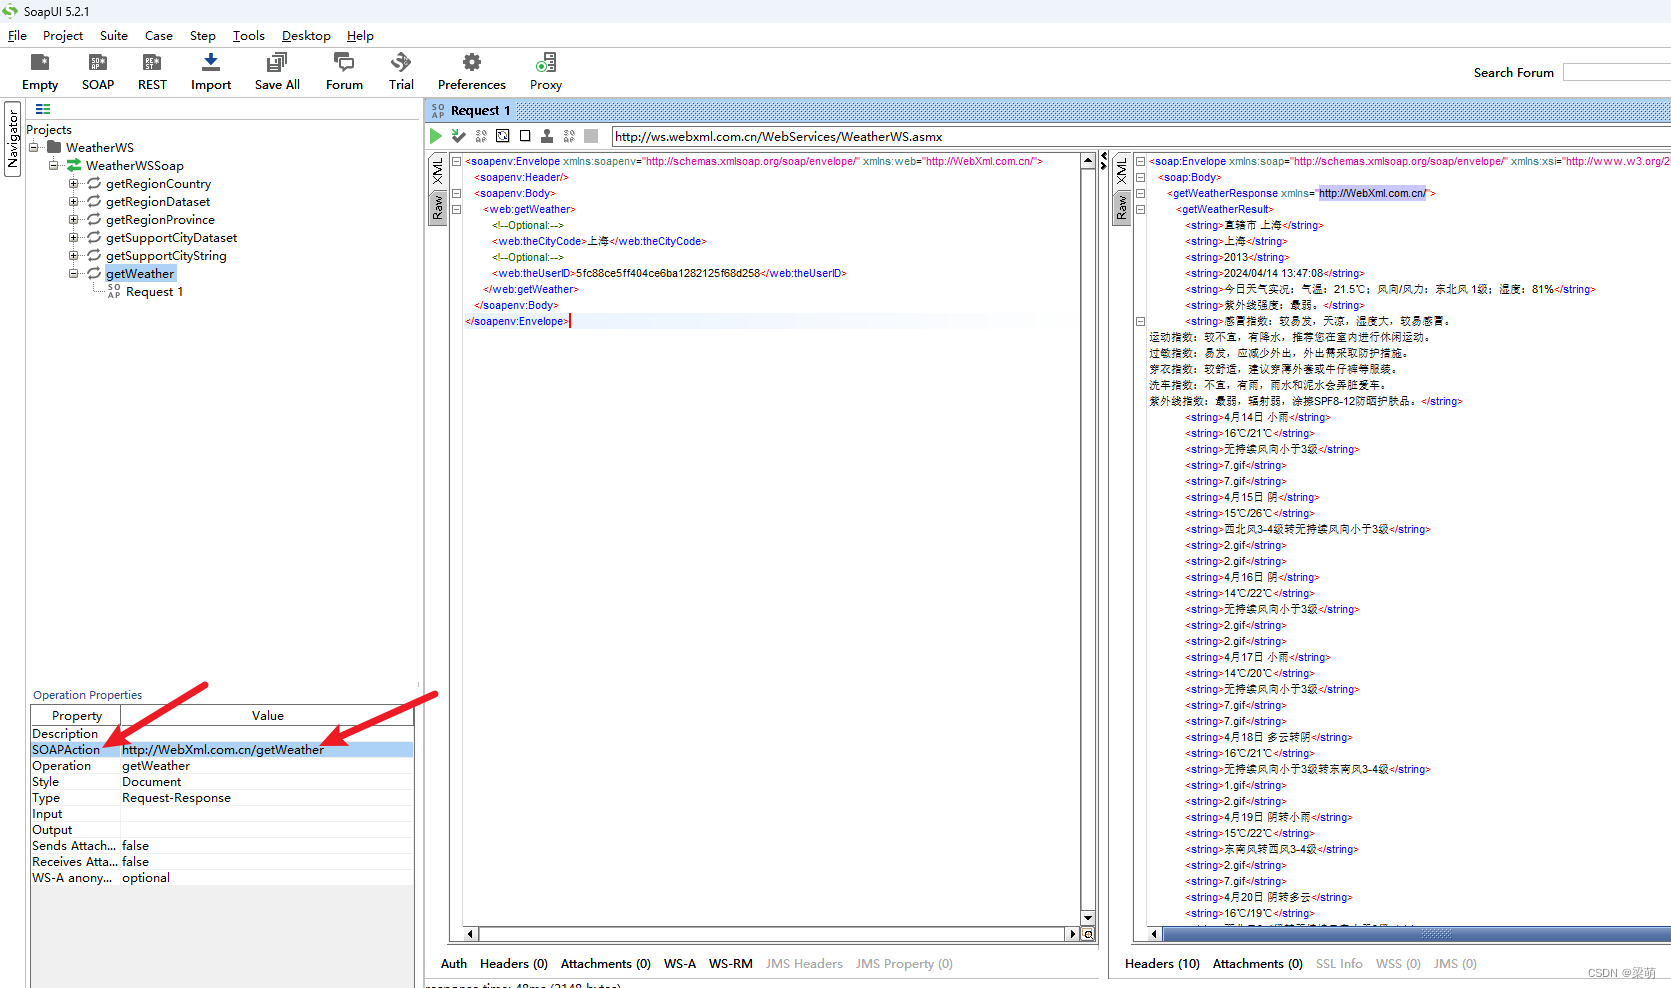Open the File menu
The width and height of the screenshot is (1671, 988).
point(17,35)
